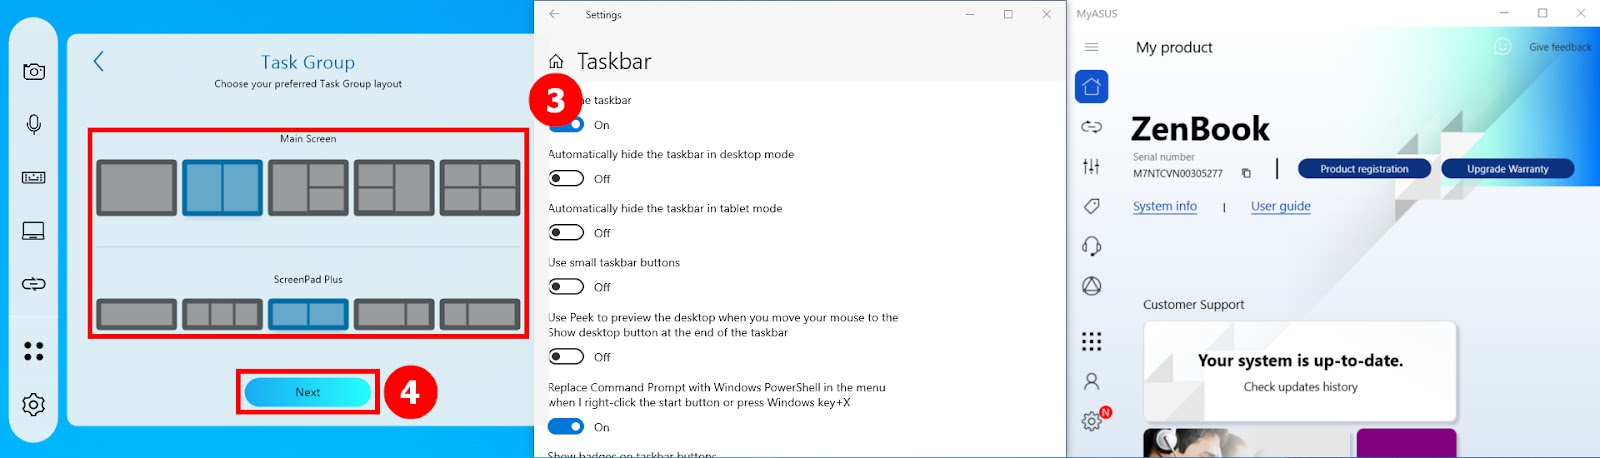
Task: Select the single-pane ScreenPad Plus layout
Action: coord(137,315)
